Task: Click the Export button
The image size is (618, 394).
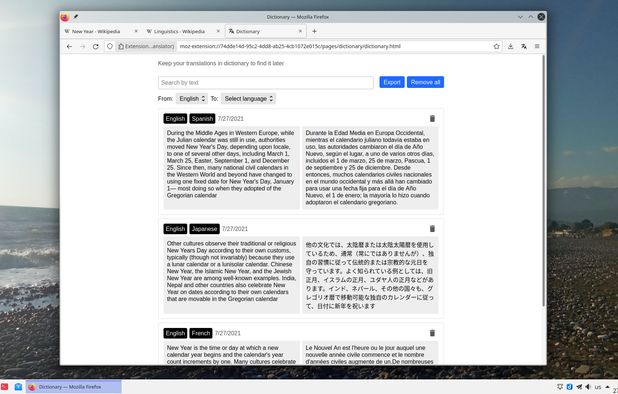Action: coord(392,82)
